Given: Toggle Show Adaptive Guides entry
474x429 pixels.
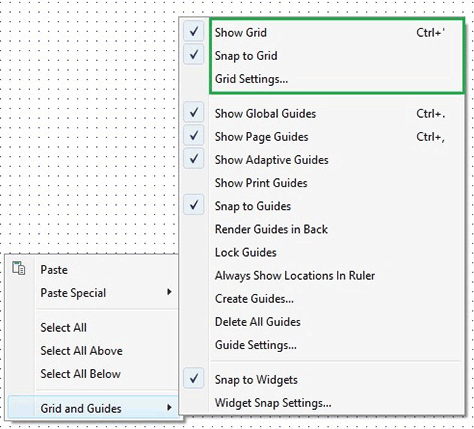Looking at the screenshot, I should pyautogui.click(x=272, y=160).
